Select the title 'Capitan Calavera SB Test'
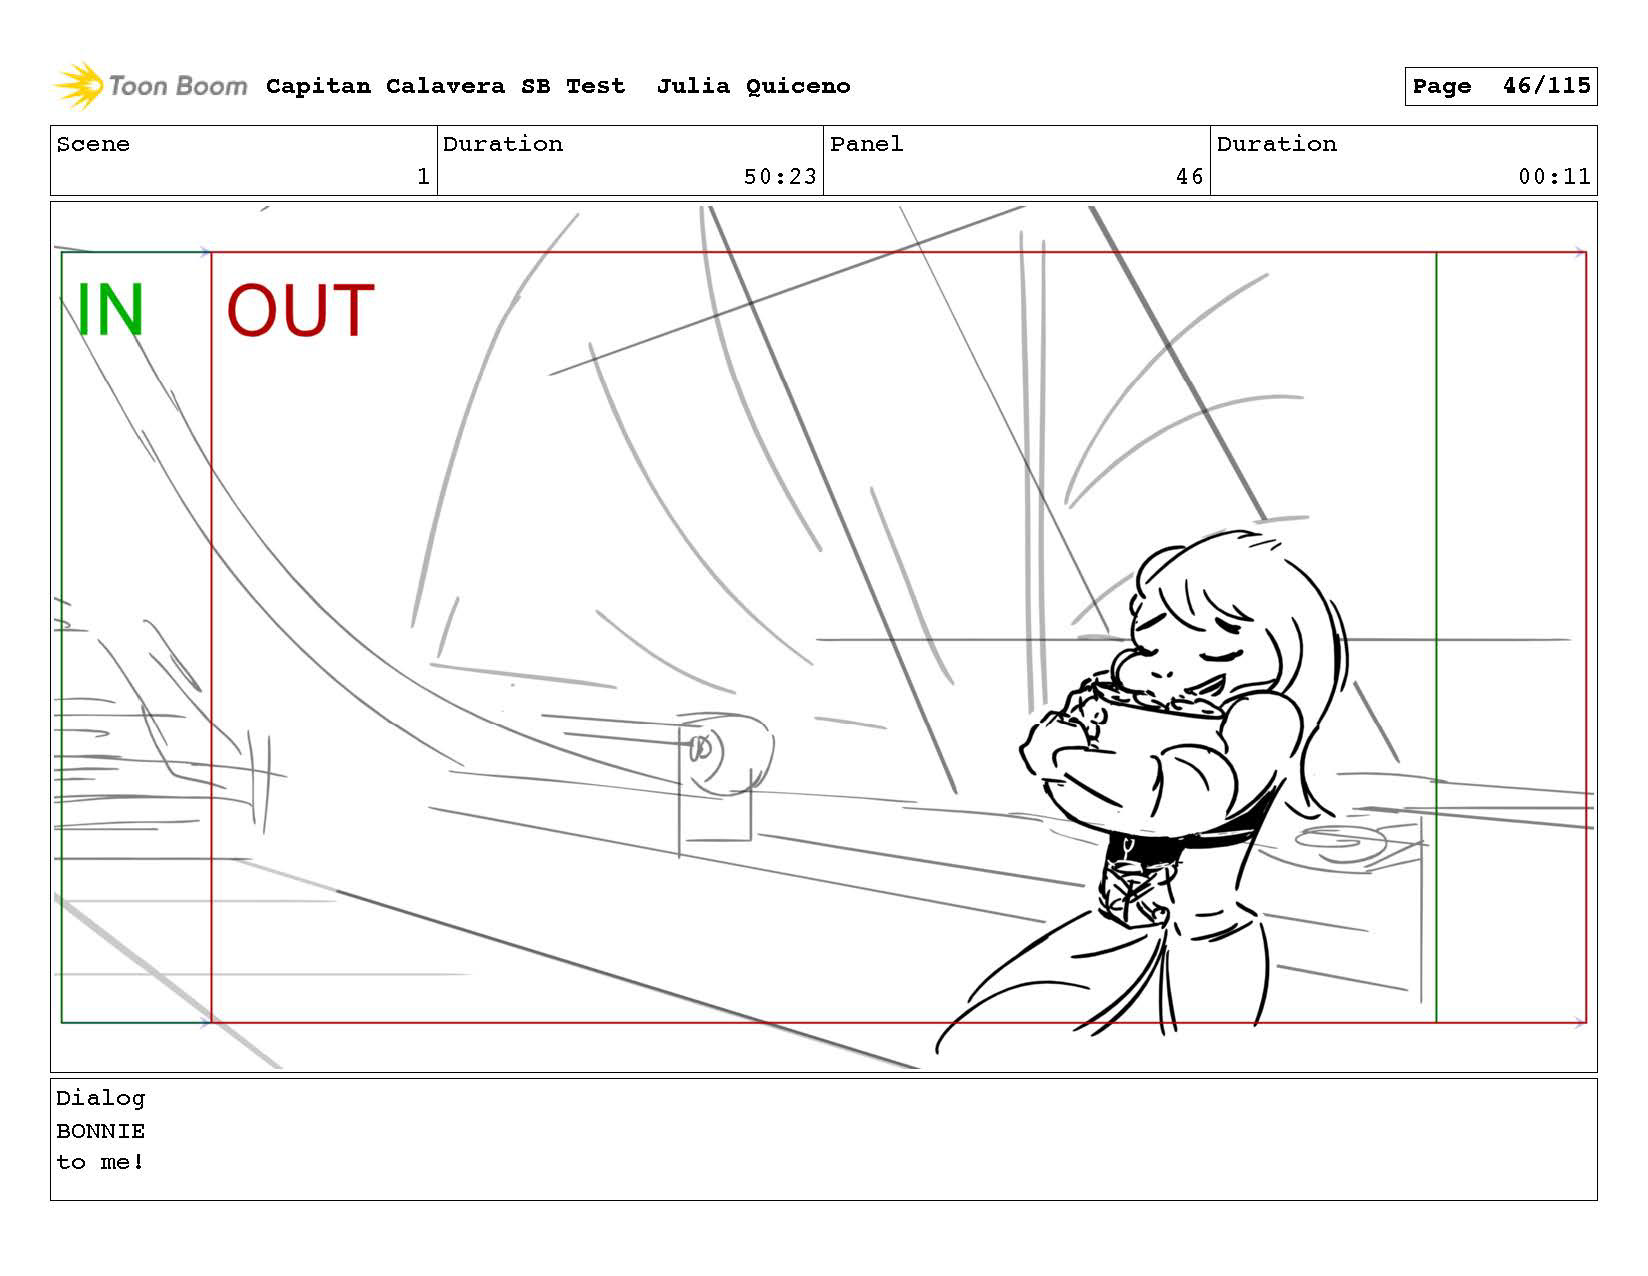The height and width of the screenshot is (1276, 1648). click(x=446, y=86)
